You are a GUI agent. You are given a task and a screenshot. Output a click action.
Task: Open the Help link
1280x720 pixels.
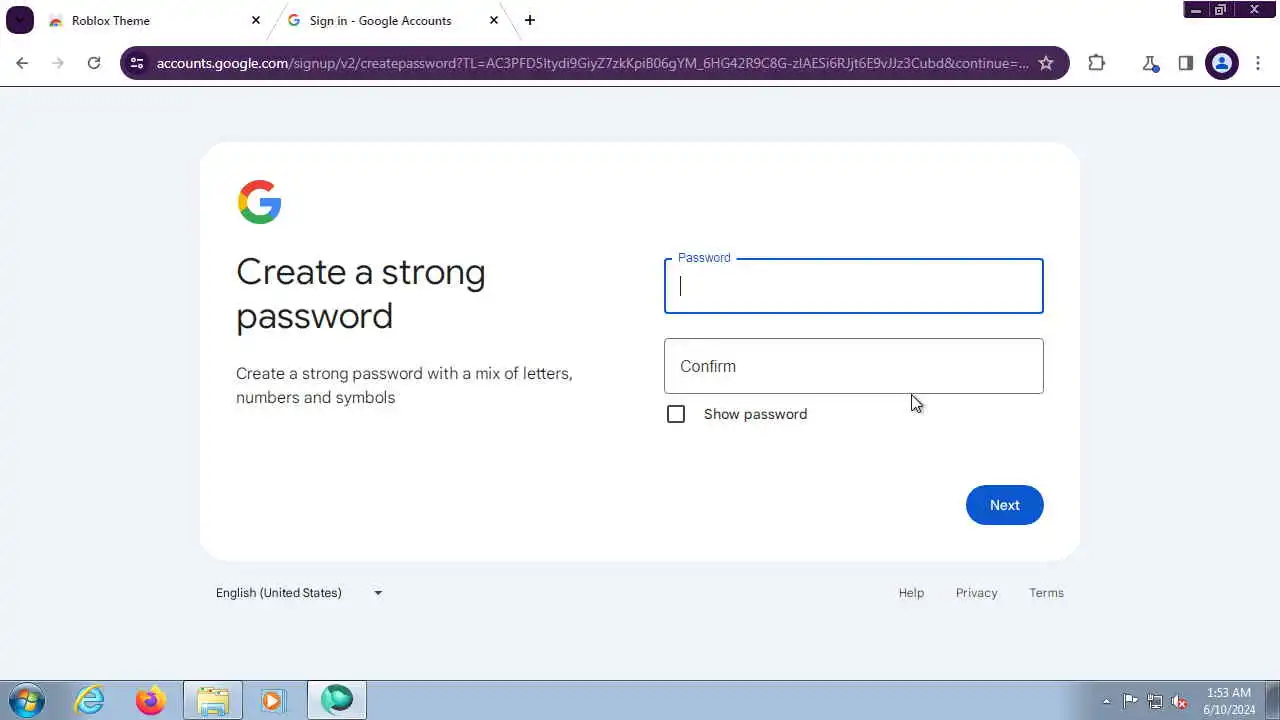click(911, 593)
